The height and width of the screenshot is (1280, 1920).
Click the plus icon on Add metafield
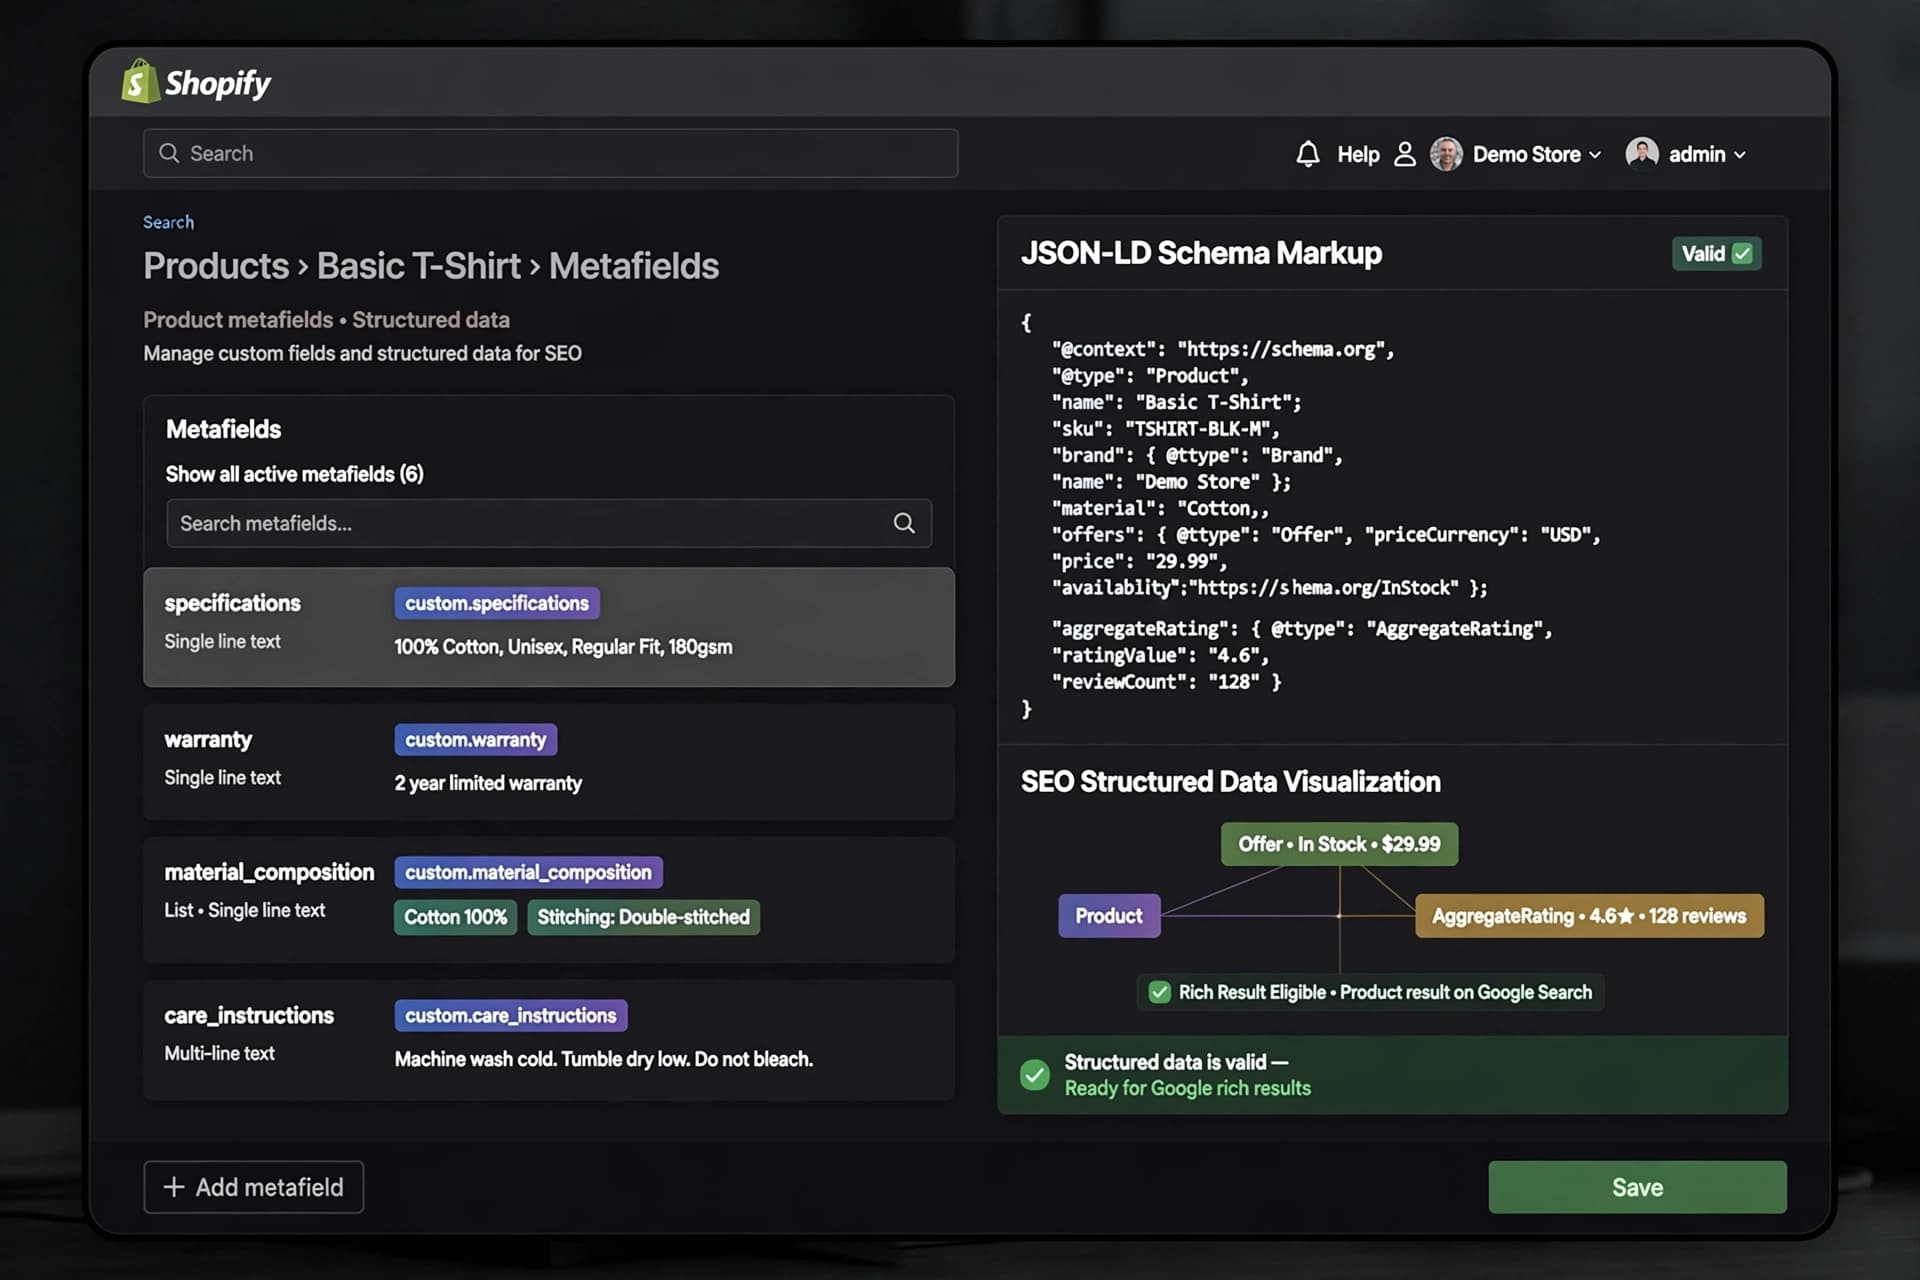pyautogui.click(x=174, y=1187)
